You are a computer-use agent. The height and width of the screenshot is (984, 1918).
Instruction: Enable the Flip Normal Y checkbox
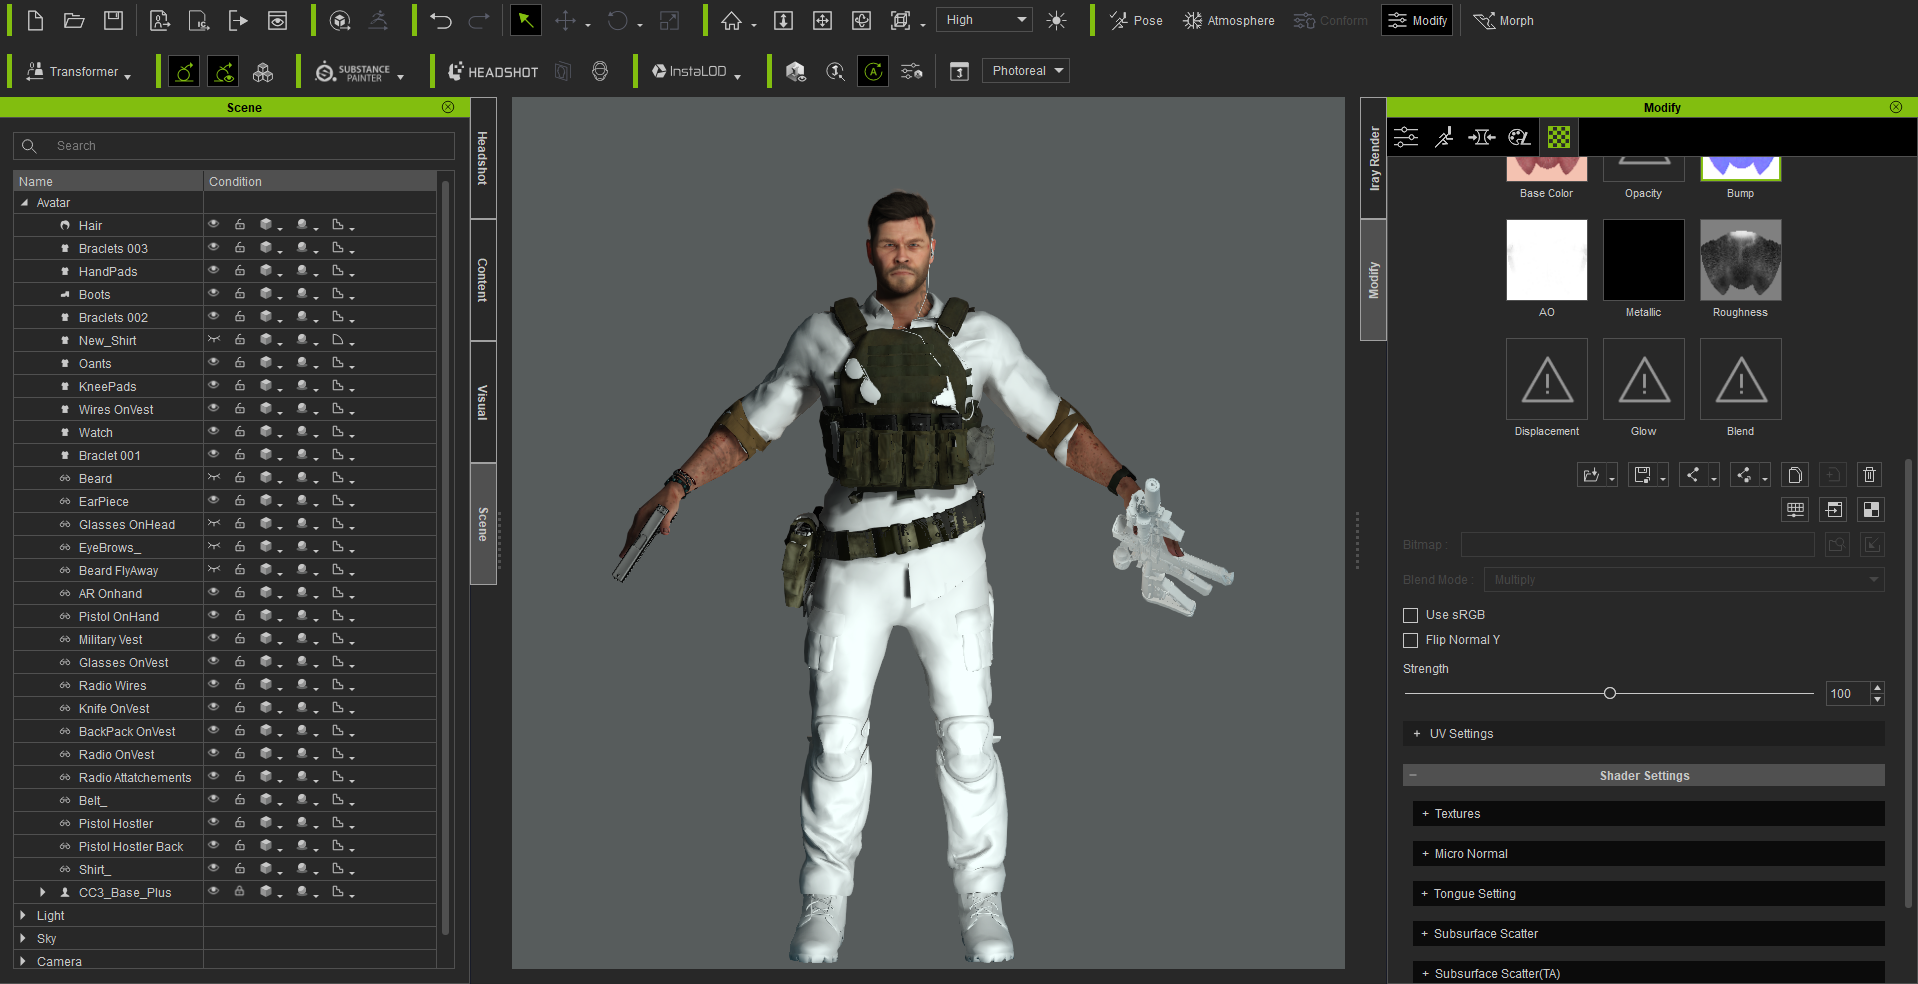pos(1410,640)
